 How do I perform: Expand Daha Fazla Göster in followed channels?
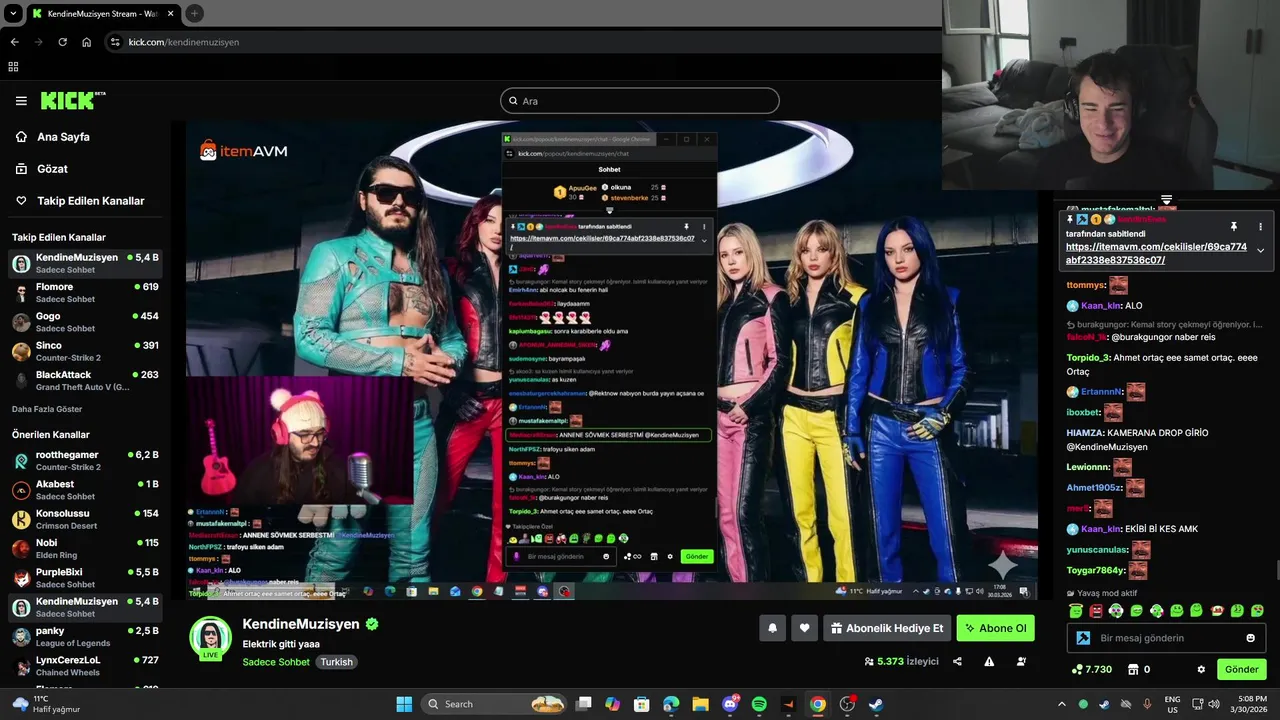click(47, 409)
